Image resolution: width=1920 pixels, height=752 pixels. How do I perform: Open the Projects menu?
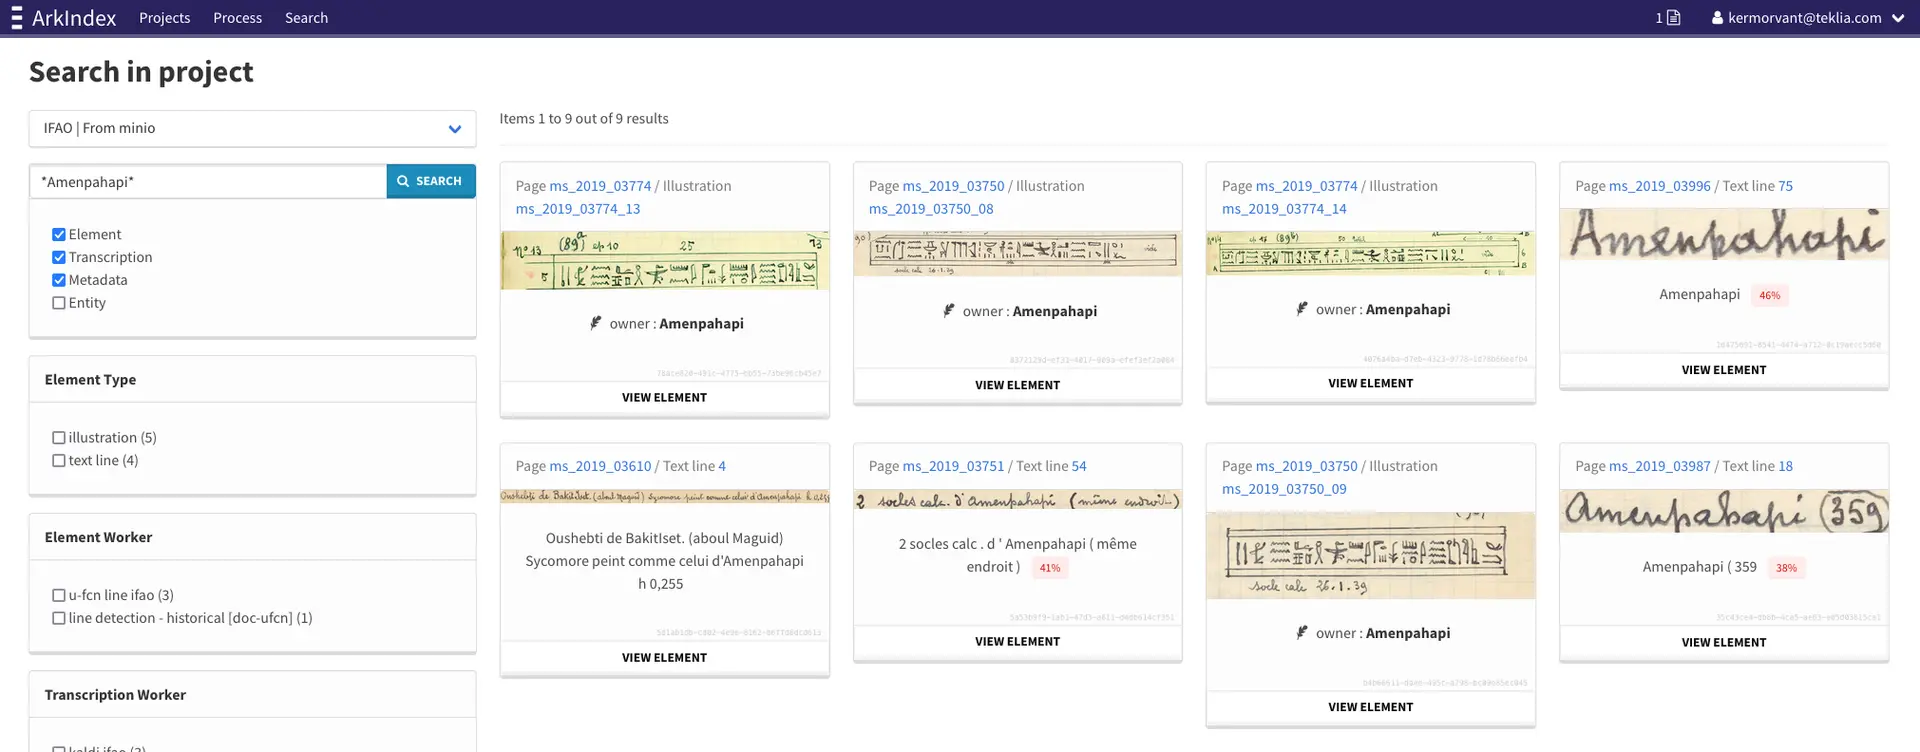click(164, 18)
